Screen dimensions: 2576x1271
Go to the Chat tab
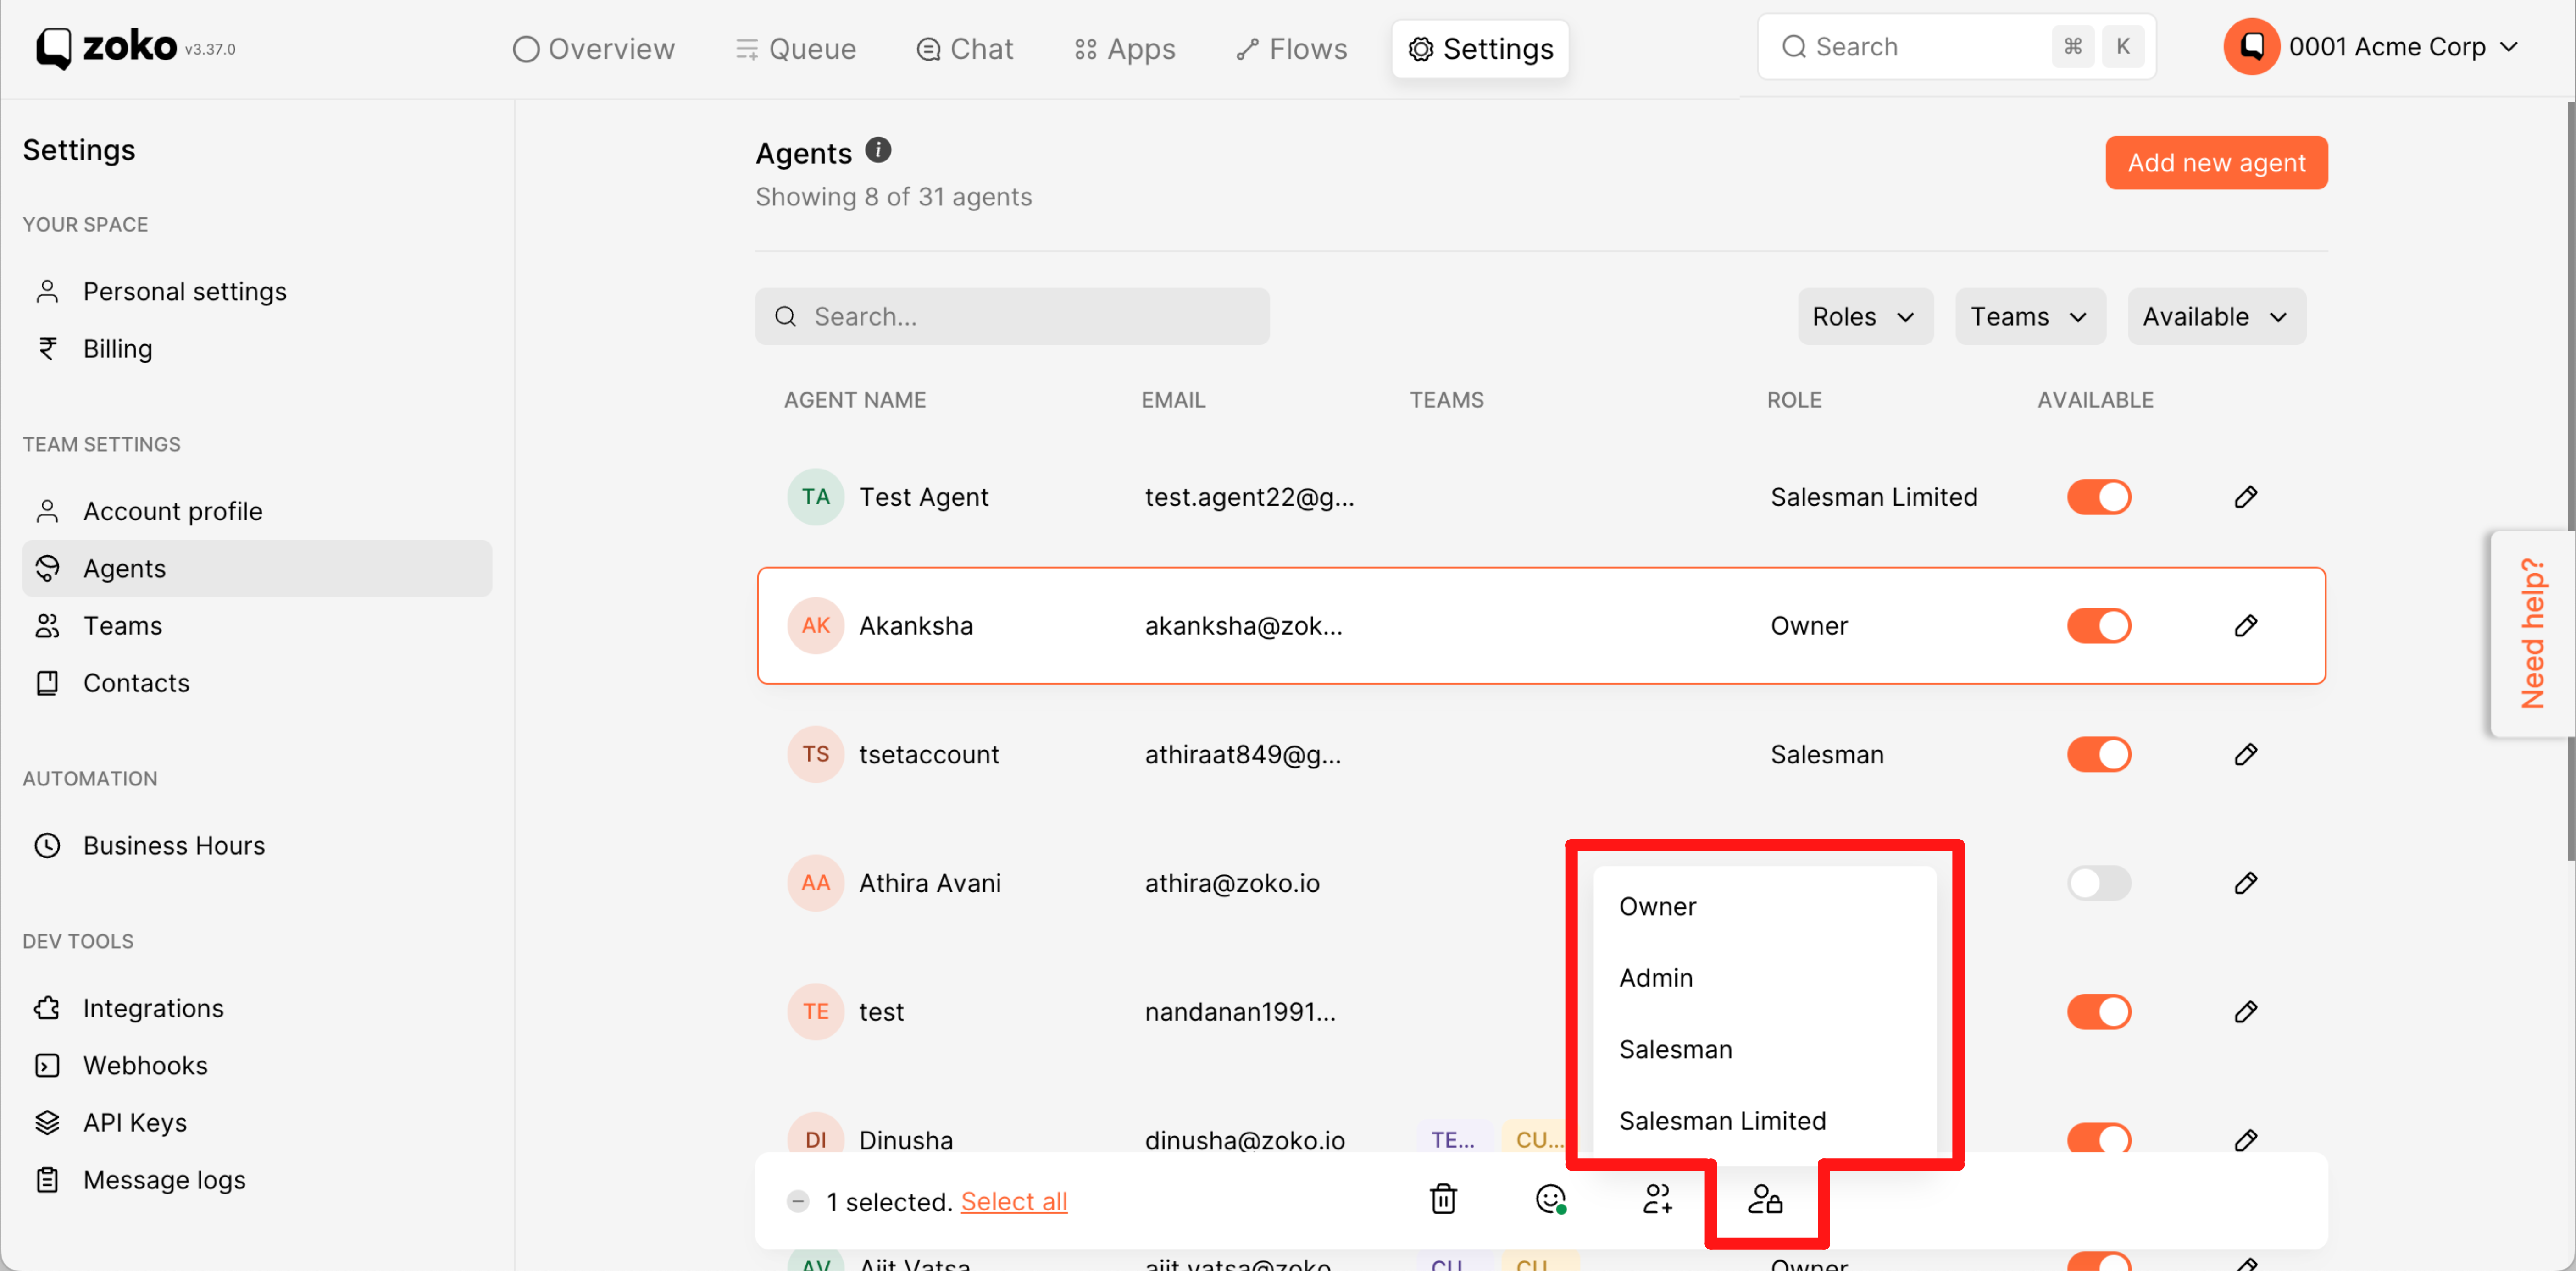[965, 49]
